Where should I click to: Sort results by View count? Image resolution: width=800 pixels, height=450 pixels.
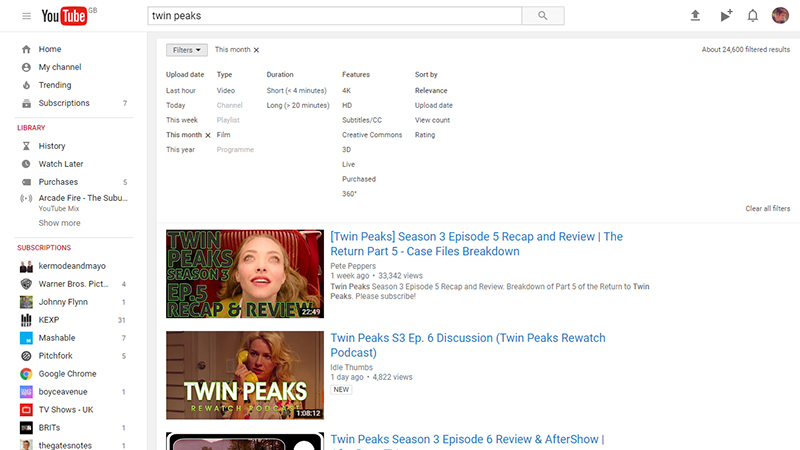point(432,120)
